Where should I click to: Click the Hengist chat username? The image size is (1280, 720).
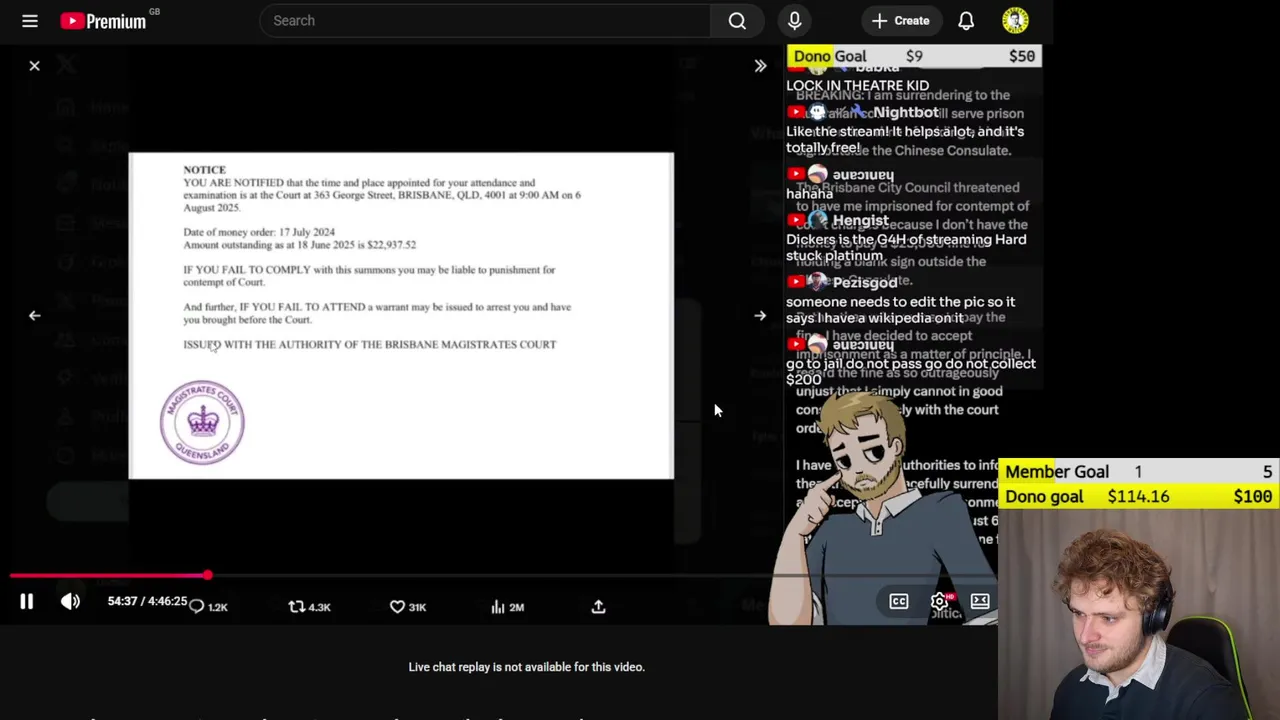click(x=860, y=221)
